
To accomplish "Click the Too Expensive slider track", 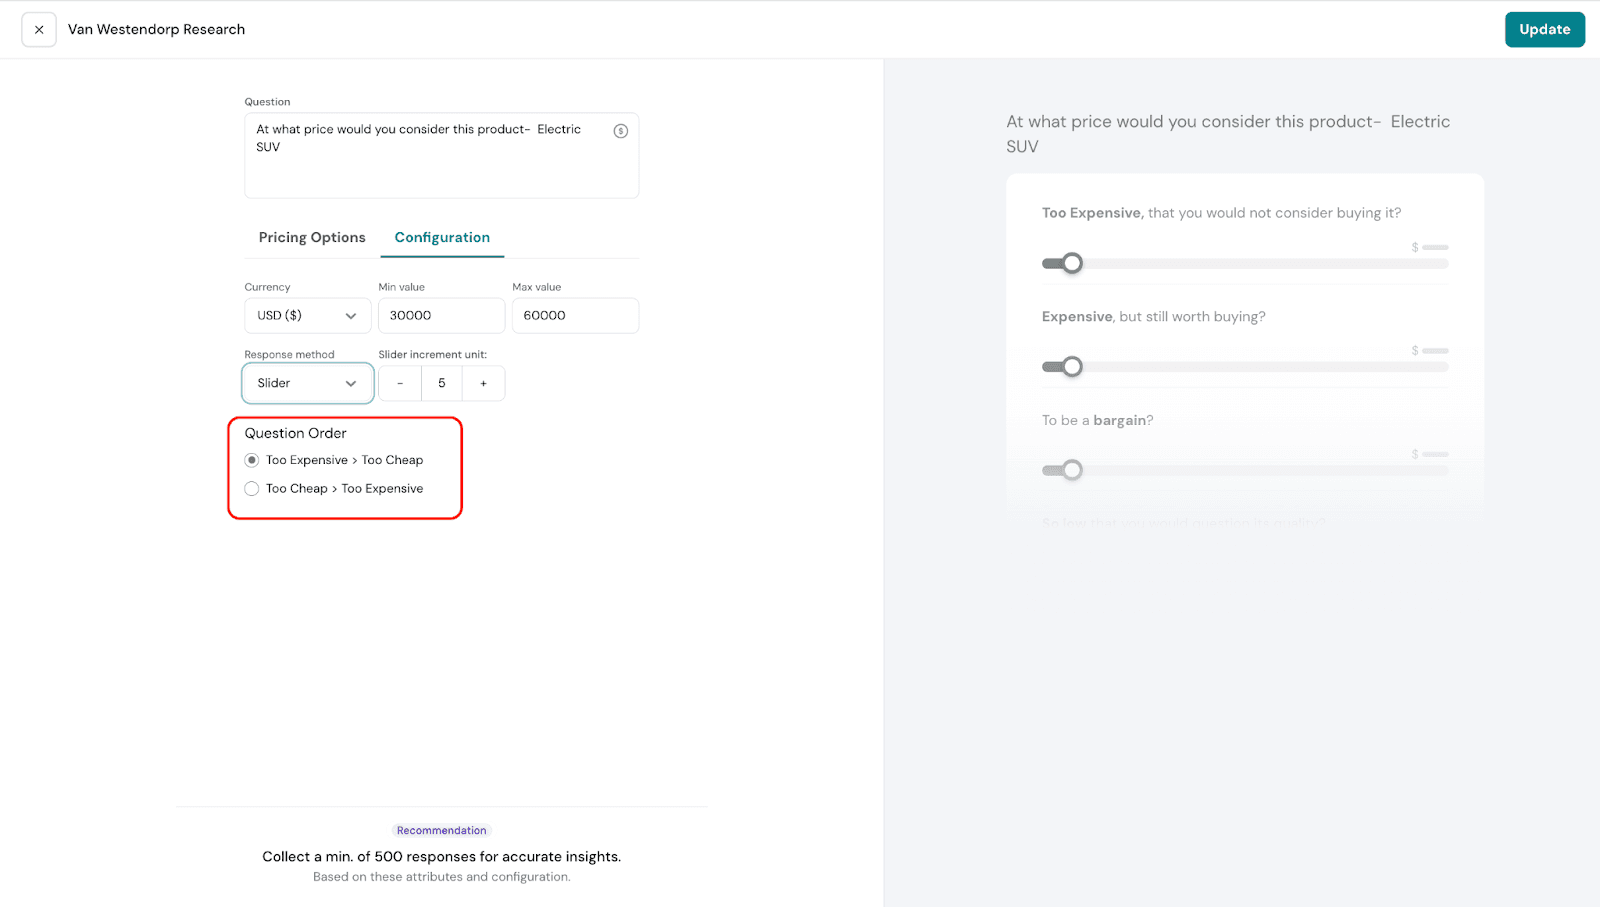I will (1260, 264).
